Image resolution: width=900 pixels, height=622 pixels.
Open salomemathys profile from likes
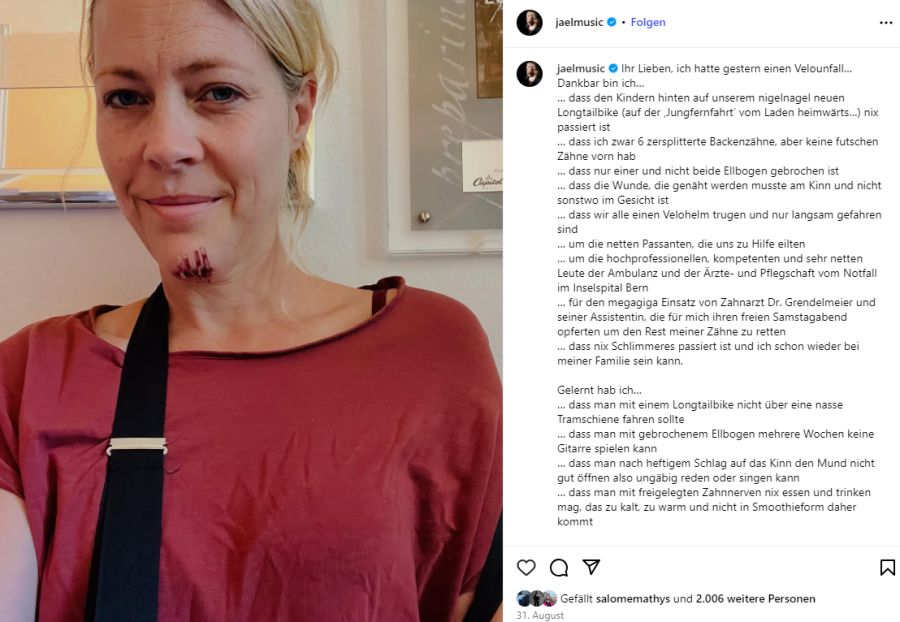tap(633, 598)
